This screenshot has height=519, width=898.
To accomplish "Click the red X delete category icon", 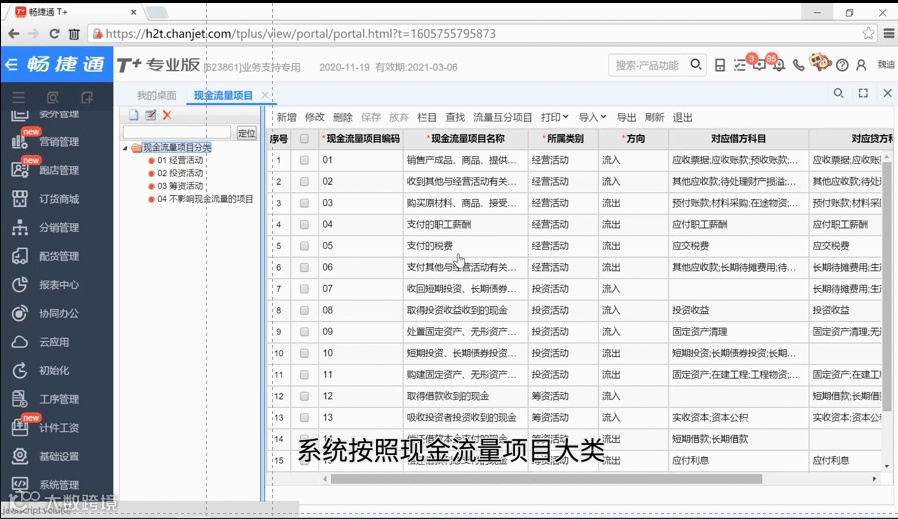I will pos(167,115).
